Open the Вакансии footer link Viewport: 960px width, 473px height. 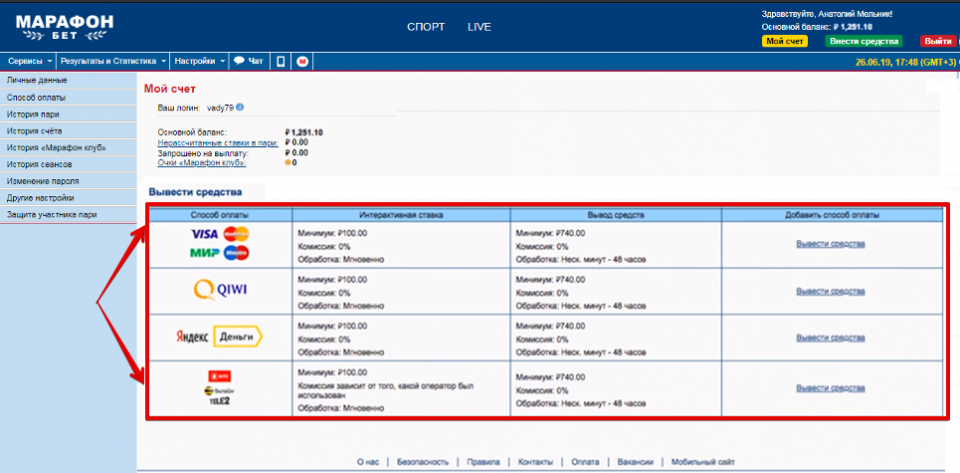pos(636,462)
